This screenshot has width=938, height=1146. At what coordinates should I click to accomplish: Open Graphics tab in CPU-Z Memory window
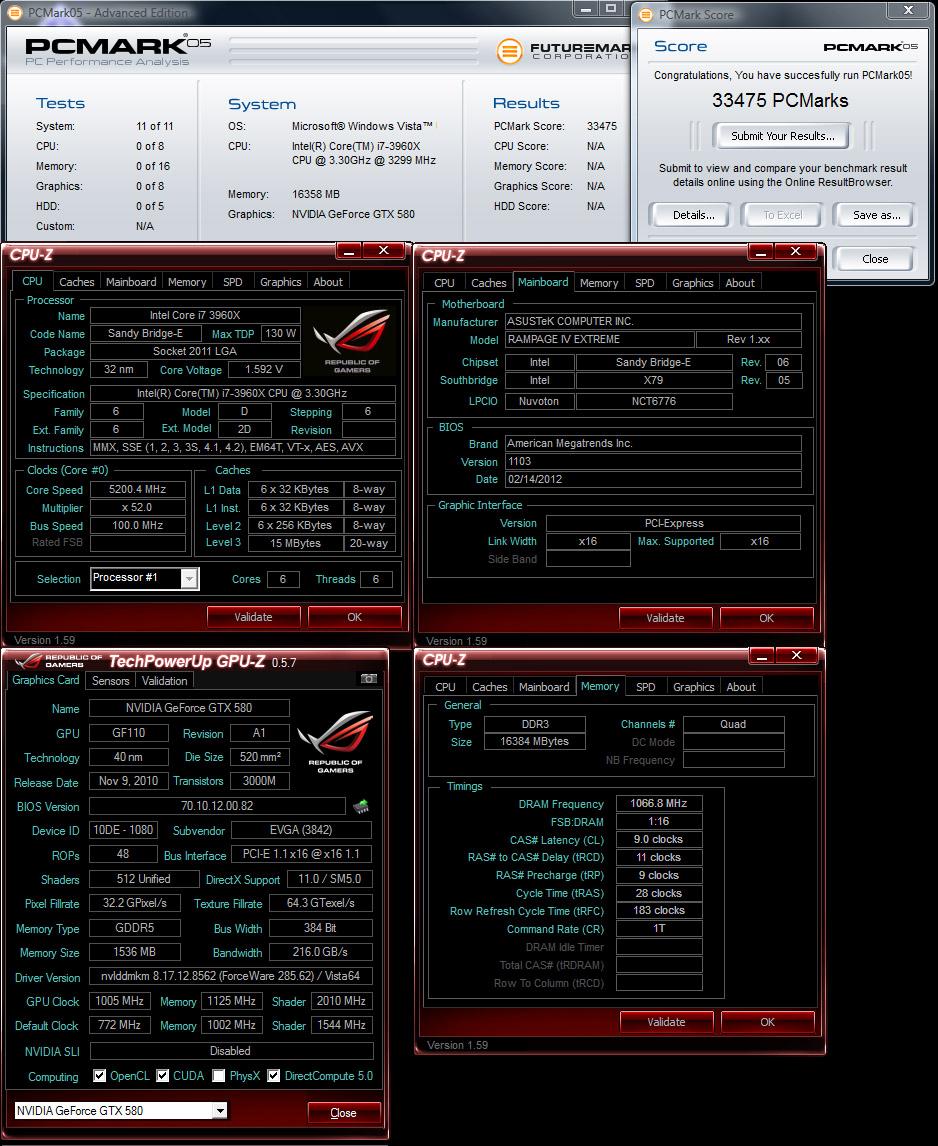[x=693, y=687]
